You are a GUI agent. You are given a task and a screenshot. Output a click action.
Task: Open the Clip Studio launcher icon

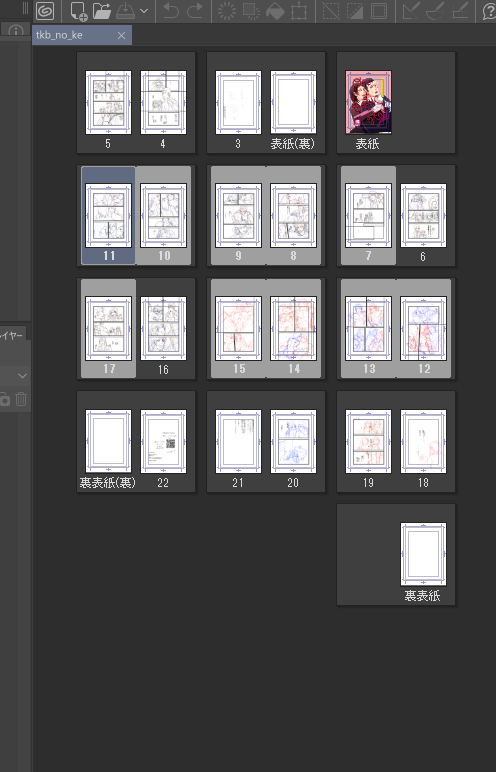(x=45, y=11)
